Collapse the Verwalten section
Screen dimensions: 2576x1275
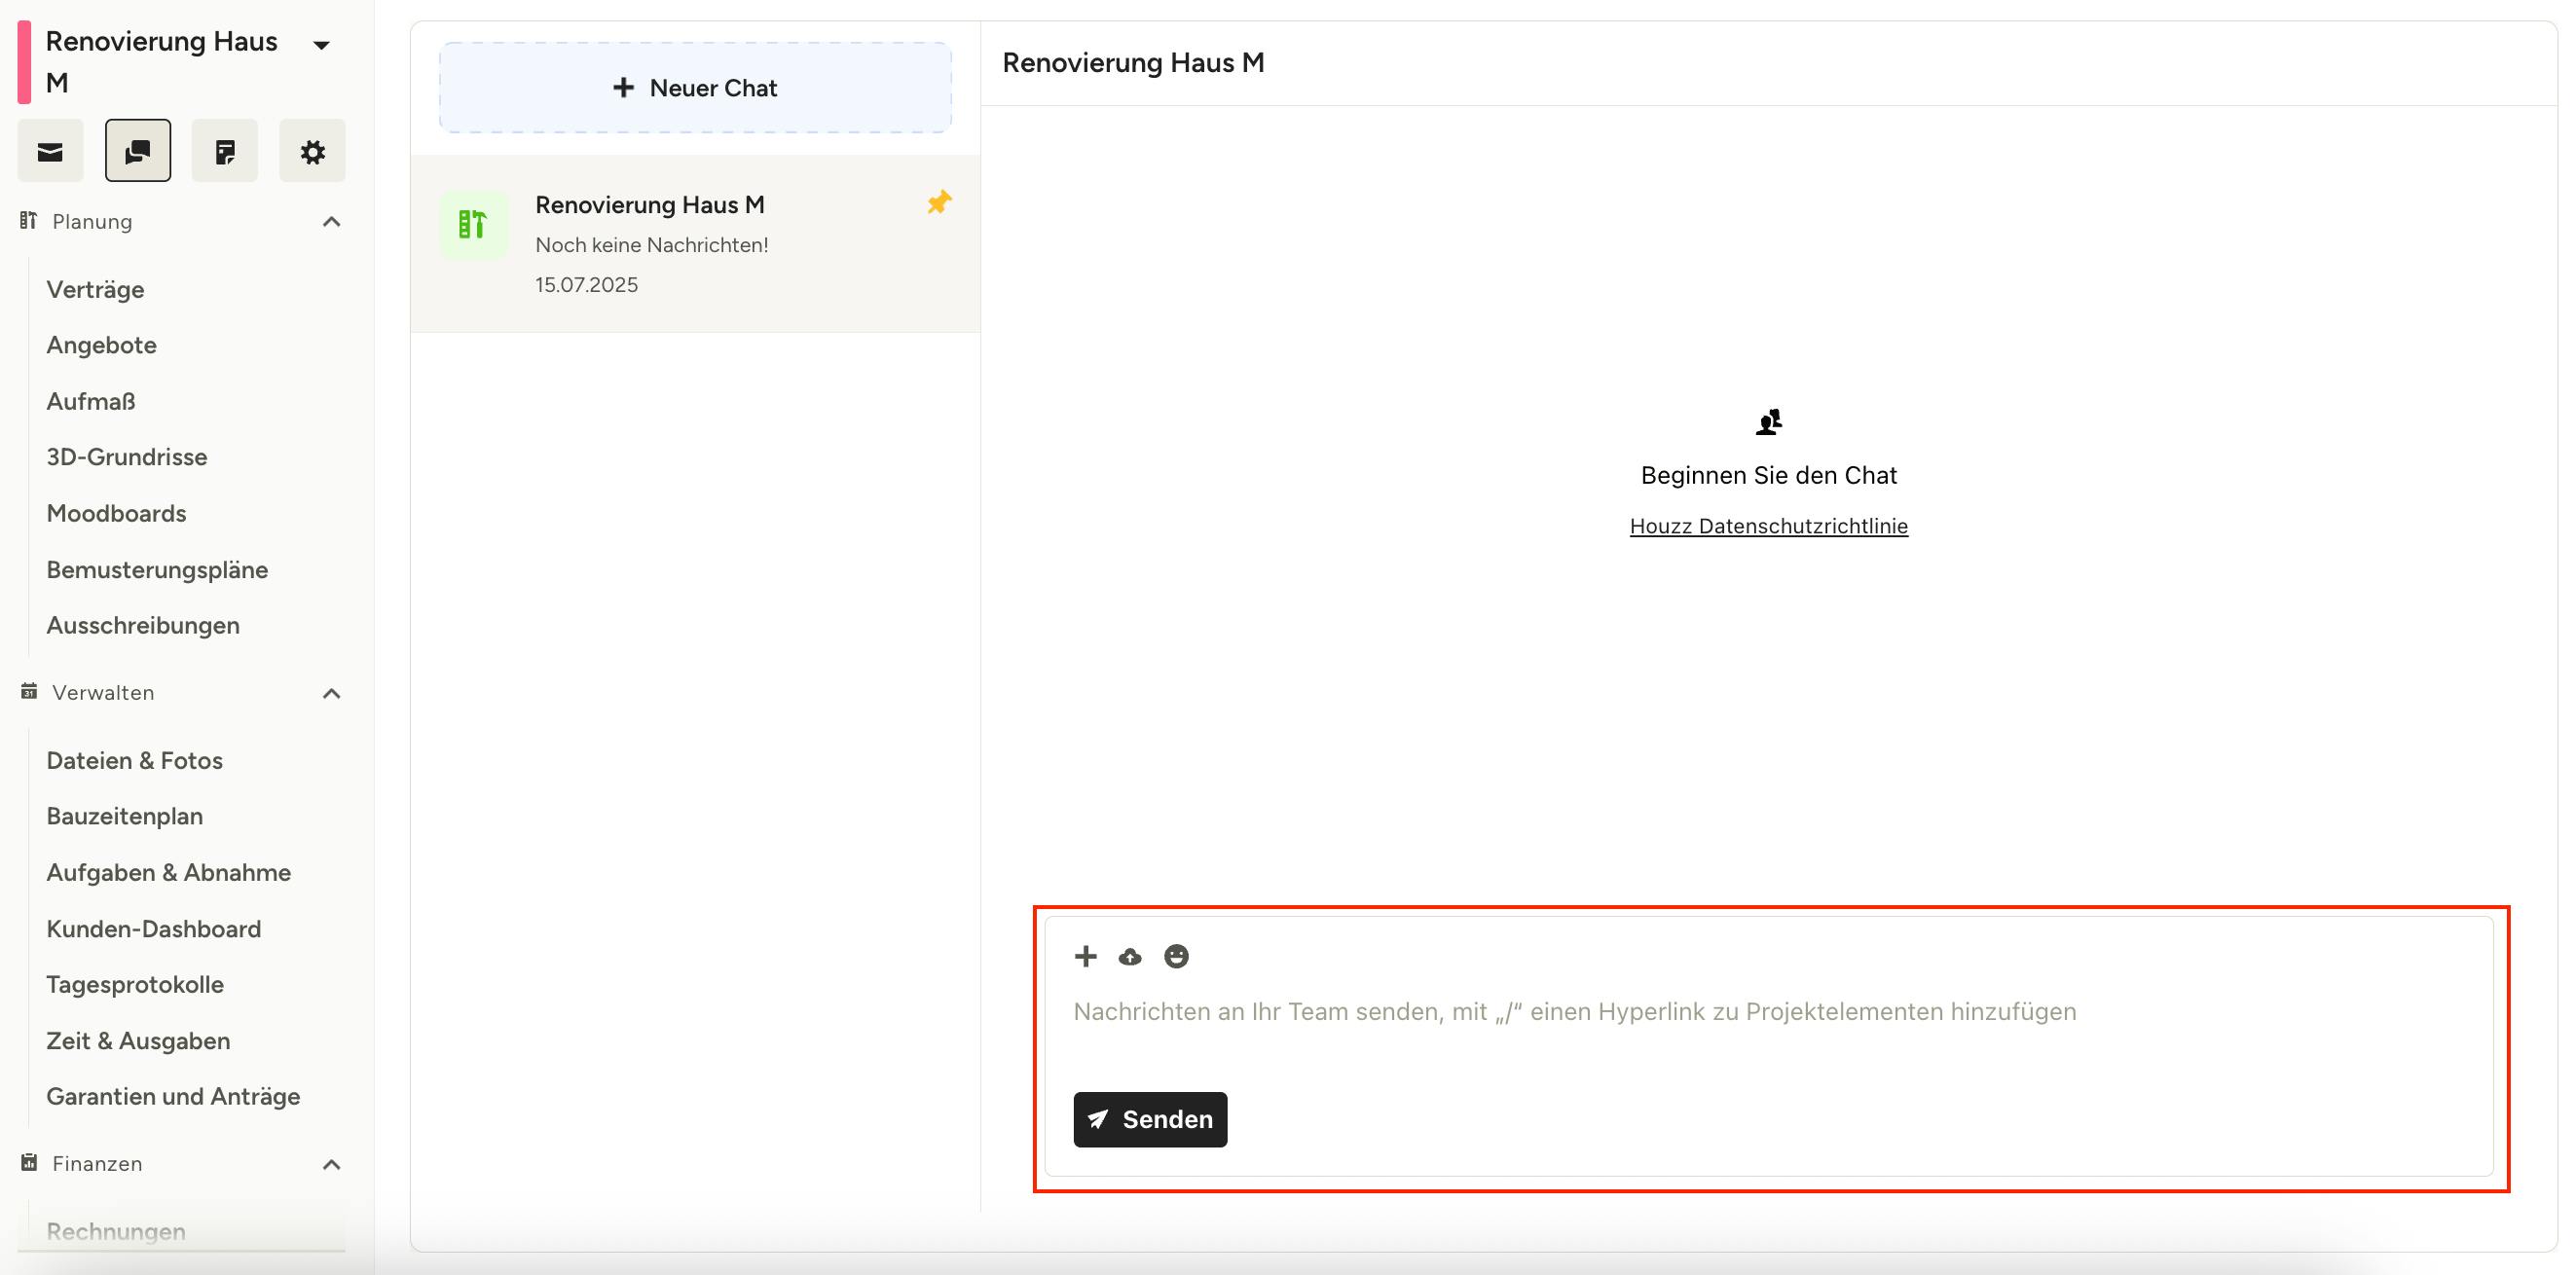click(332, 693)
